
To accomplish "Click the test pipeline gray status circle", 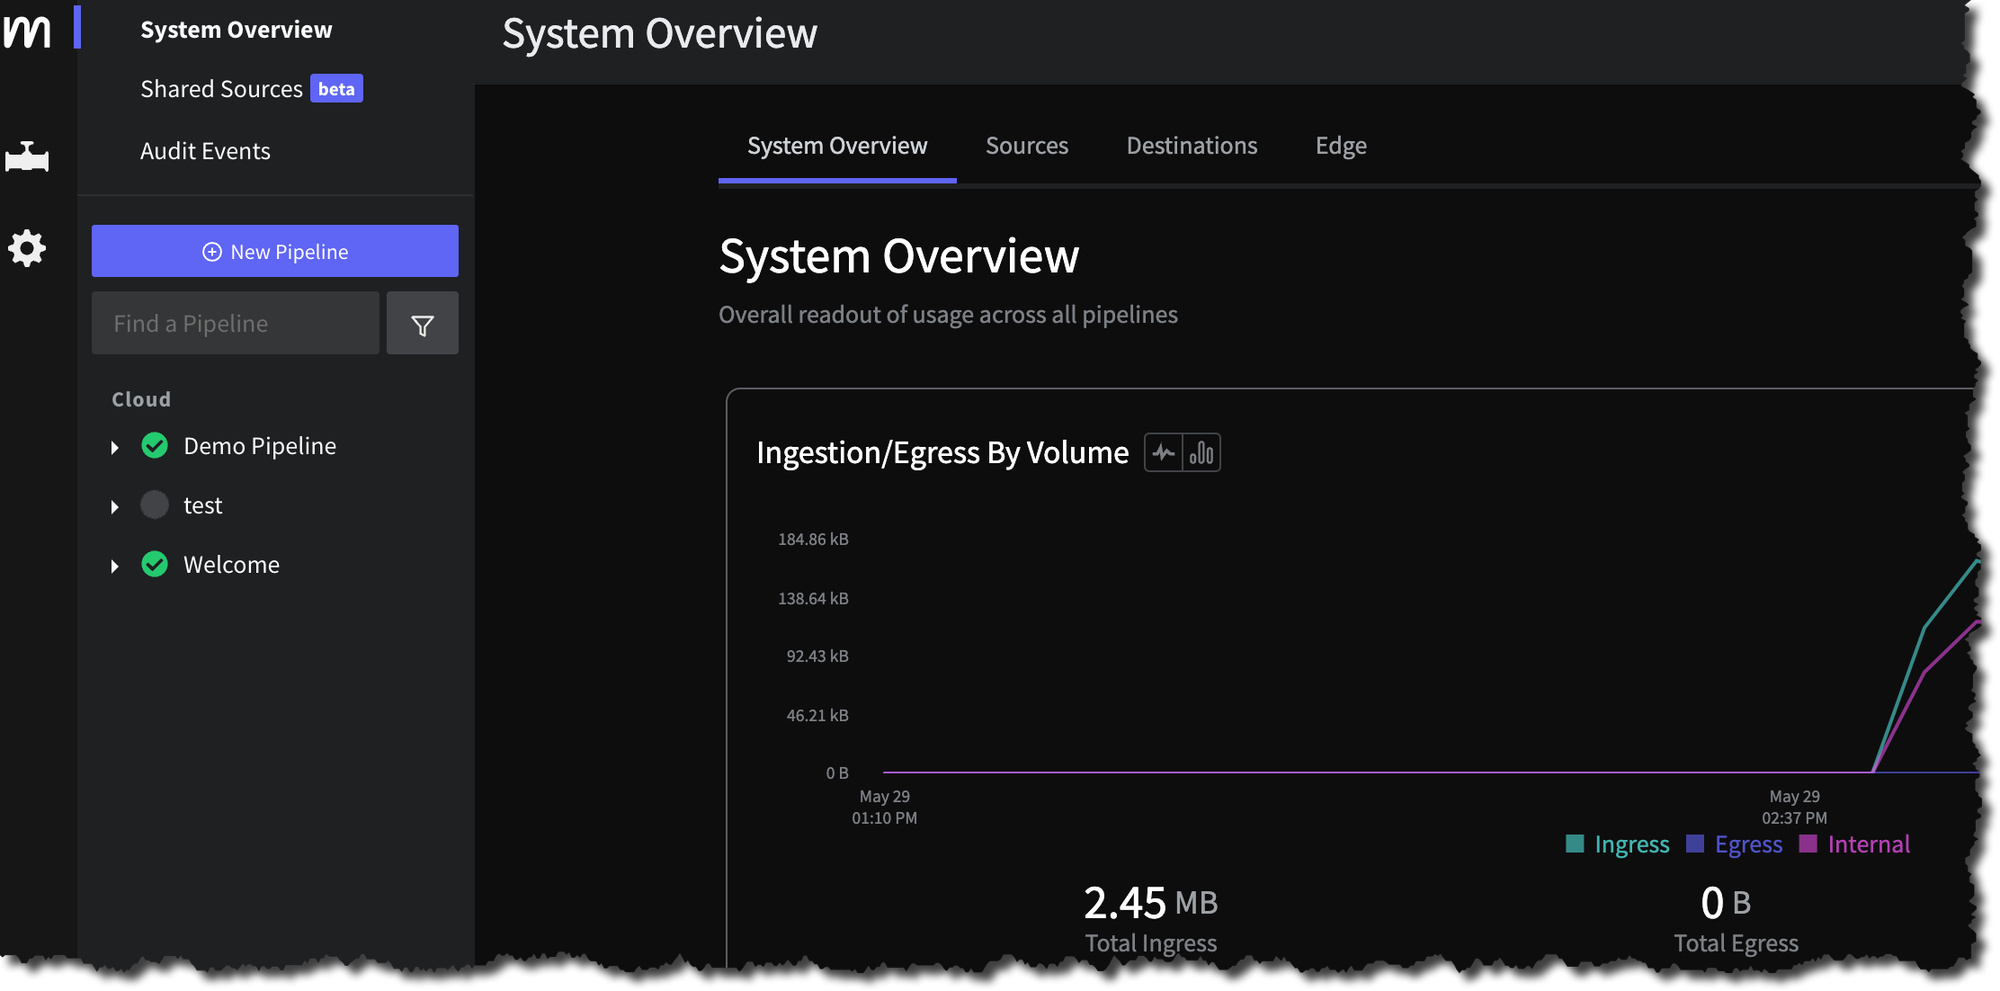I will 155,505.
